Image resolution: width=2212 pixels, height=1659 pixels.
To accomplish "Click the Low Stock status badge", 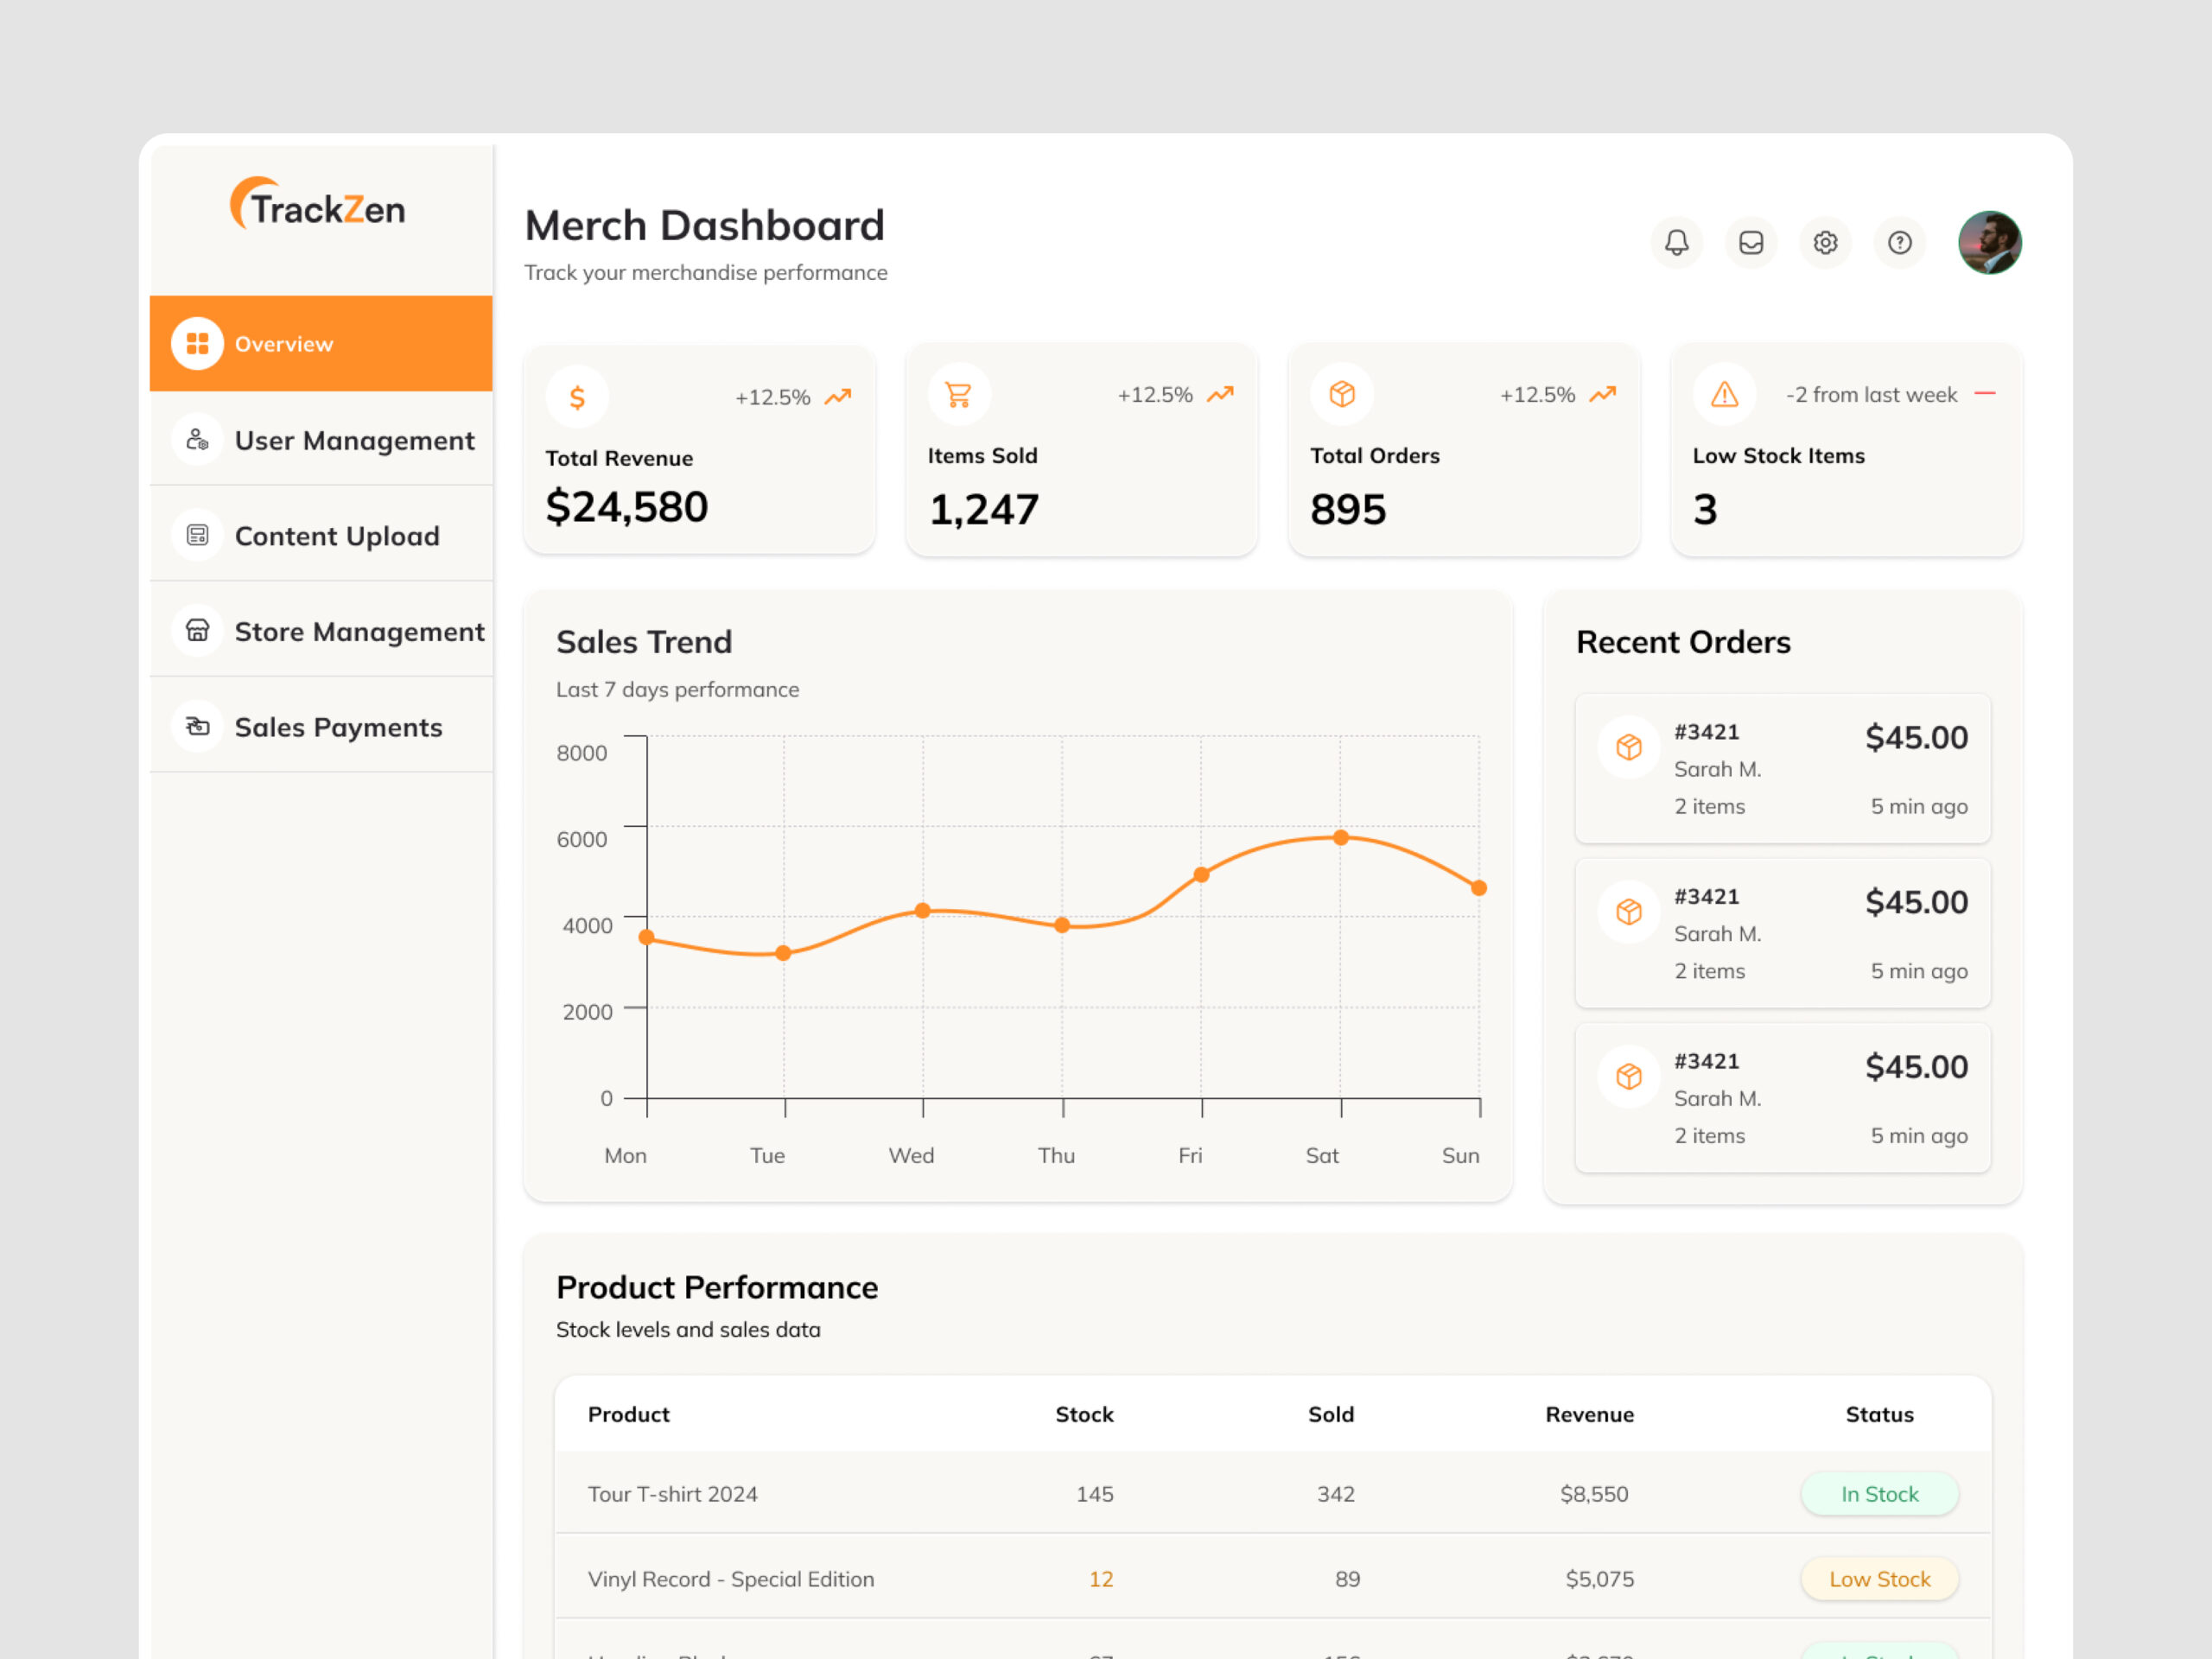I will pyautogui.click(x=1879, y=1579).
